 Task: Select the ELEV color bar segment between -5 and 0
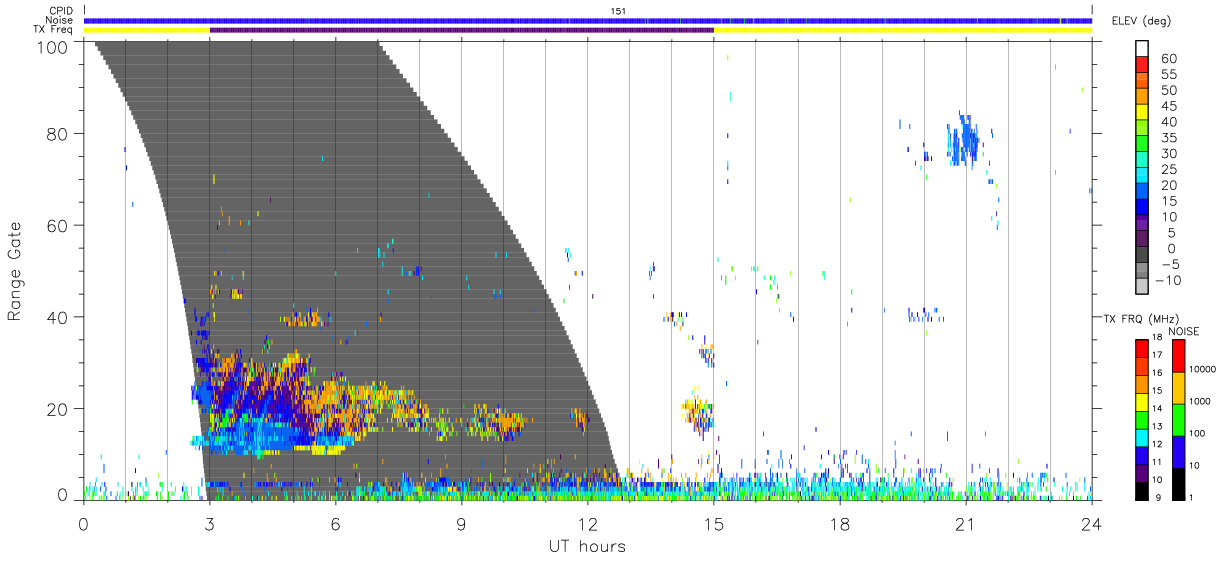(1142, 255)
